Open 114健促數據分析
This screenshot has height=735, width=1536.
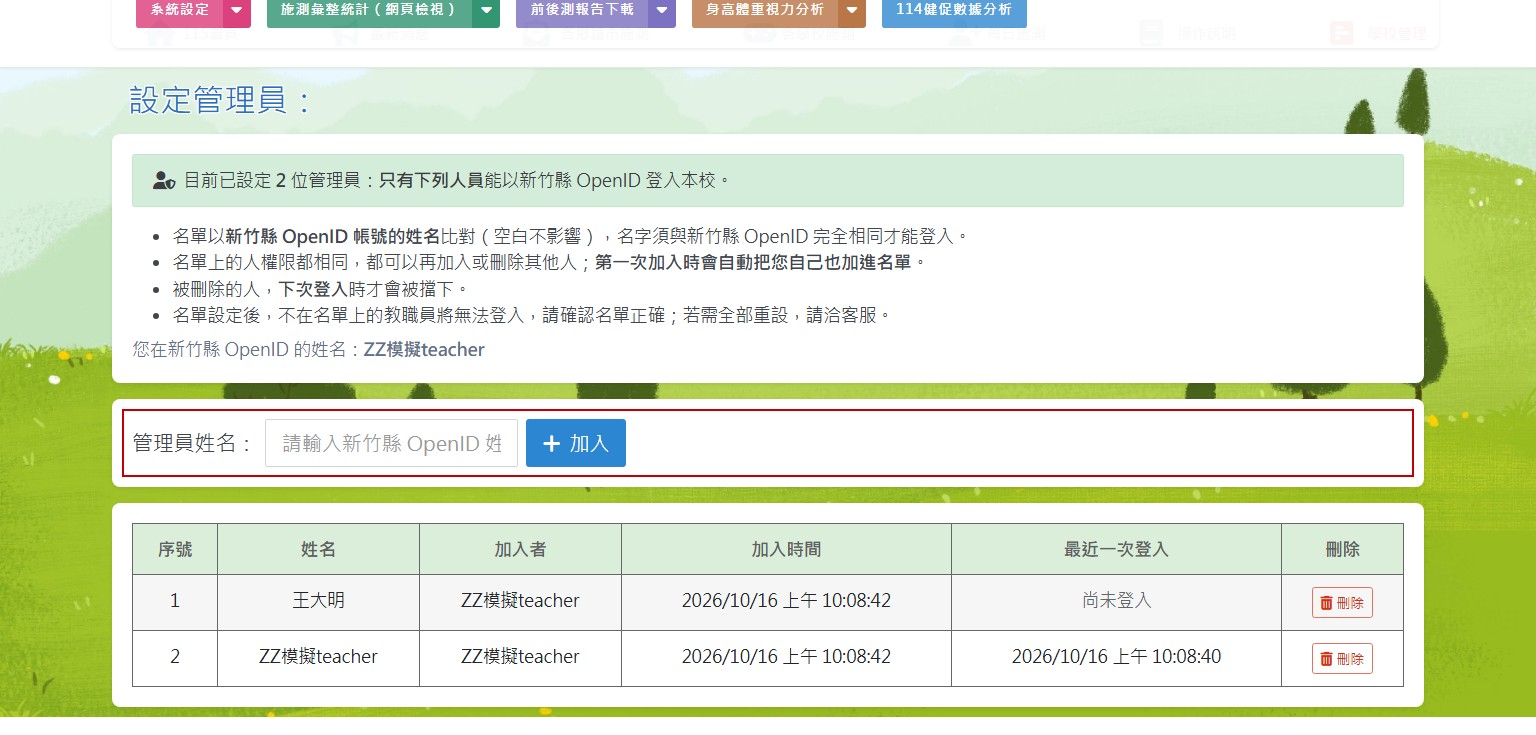[954, 11]
